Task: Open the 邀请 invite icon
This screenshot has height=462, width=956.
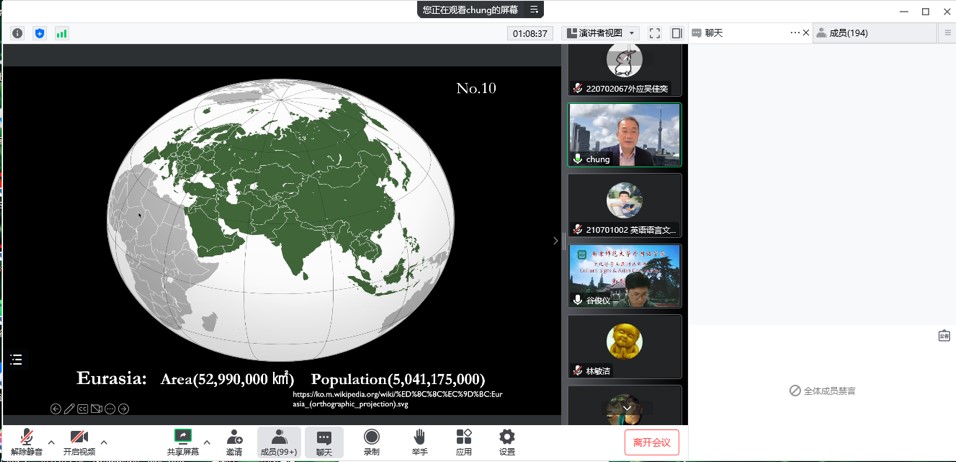Action: point(234,441)
